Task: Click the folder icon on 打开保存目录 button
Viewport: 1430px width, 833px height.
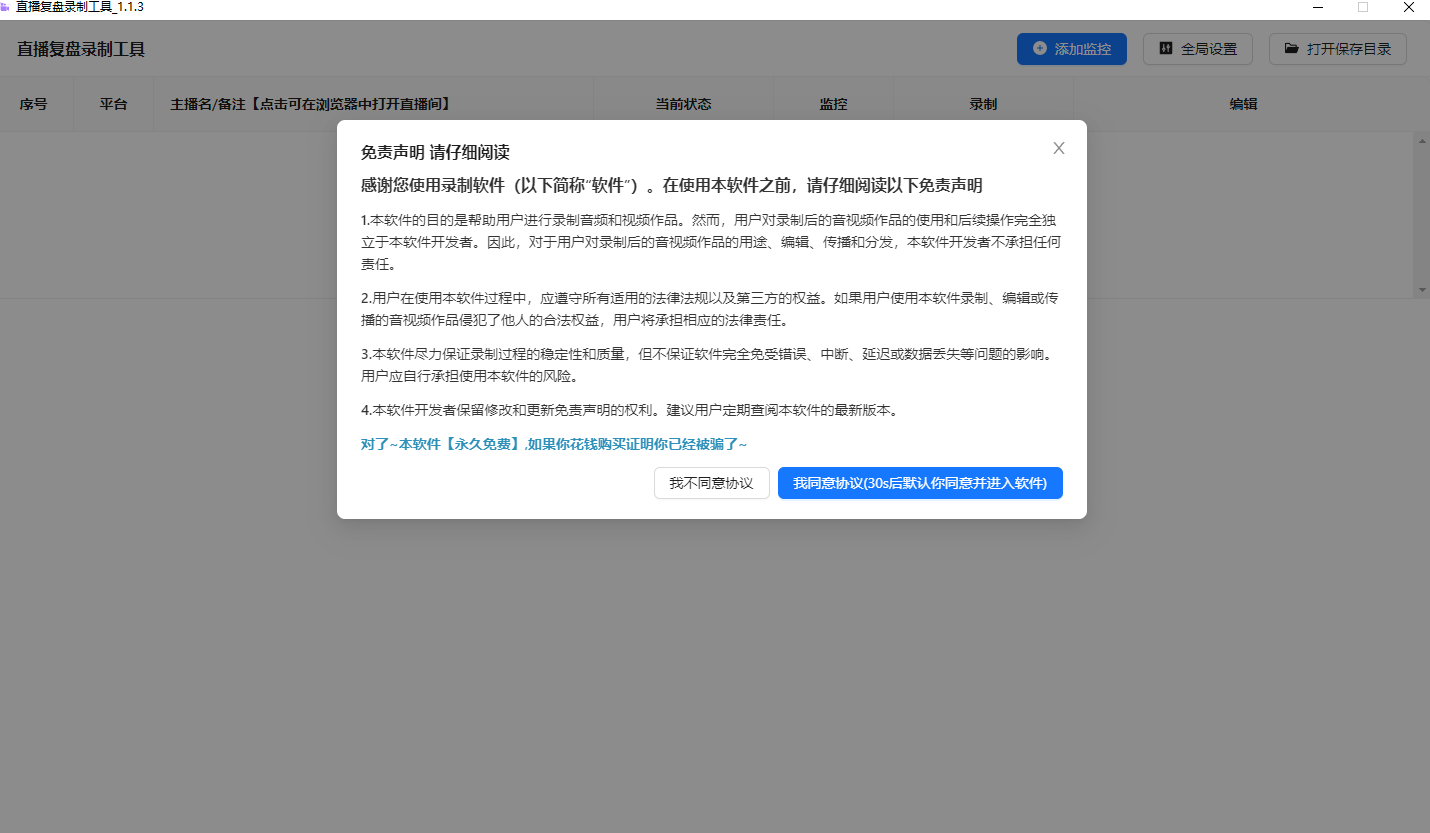Action: tap(1292, 48)
